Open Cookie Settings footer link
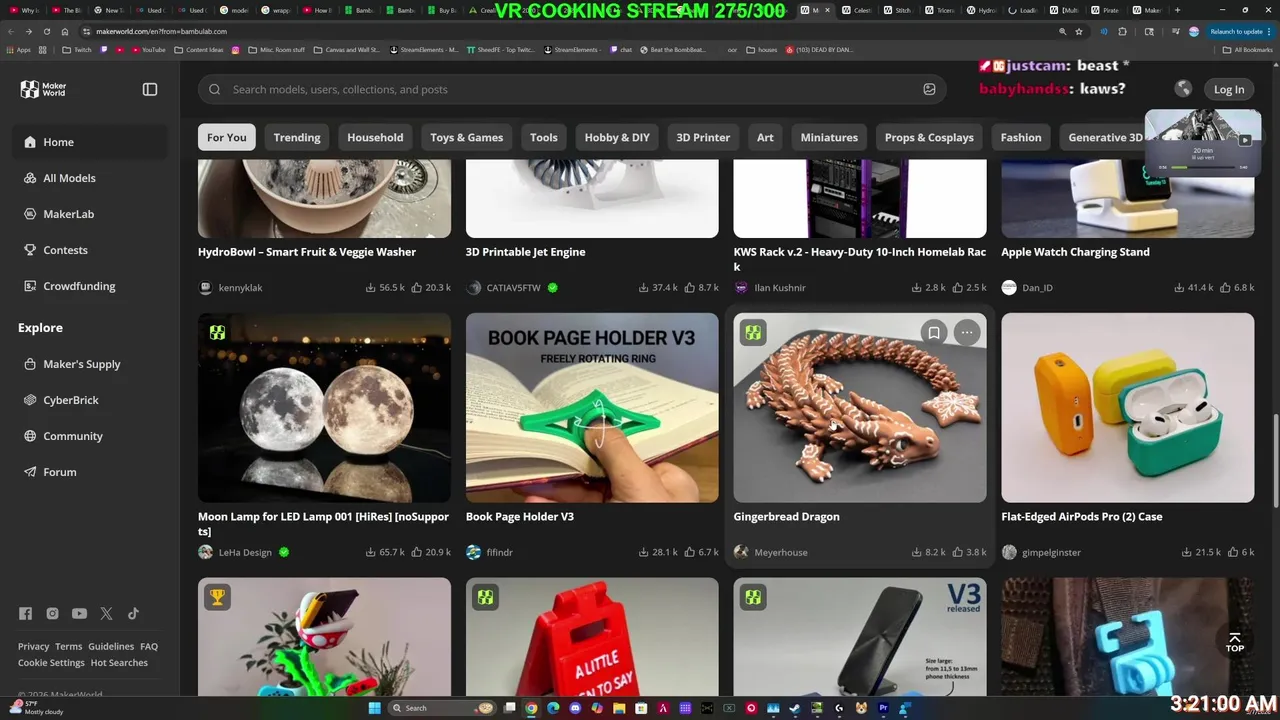 point(51,663)
